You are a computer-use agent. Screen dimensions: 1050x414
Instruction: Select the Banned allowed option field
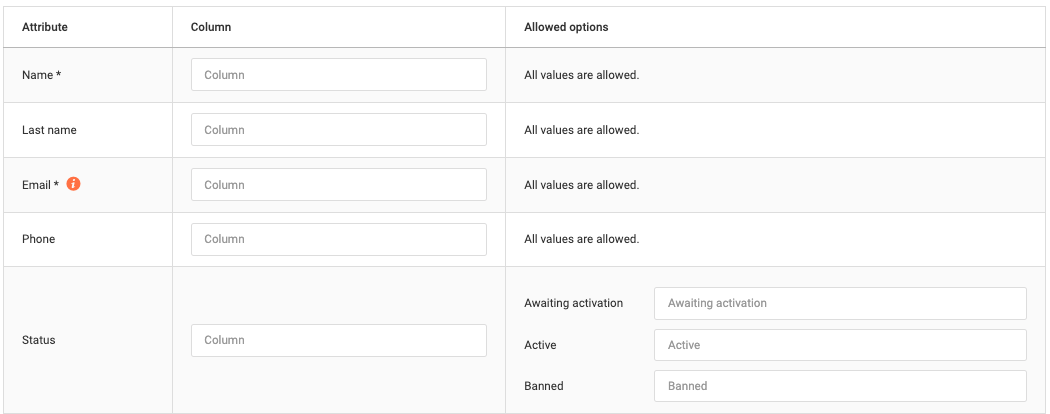pyautogui.click(x=840, y=386)
